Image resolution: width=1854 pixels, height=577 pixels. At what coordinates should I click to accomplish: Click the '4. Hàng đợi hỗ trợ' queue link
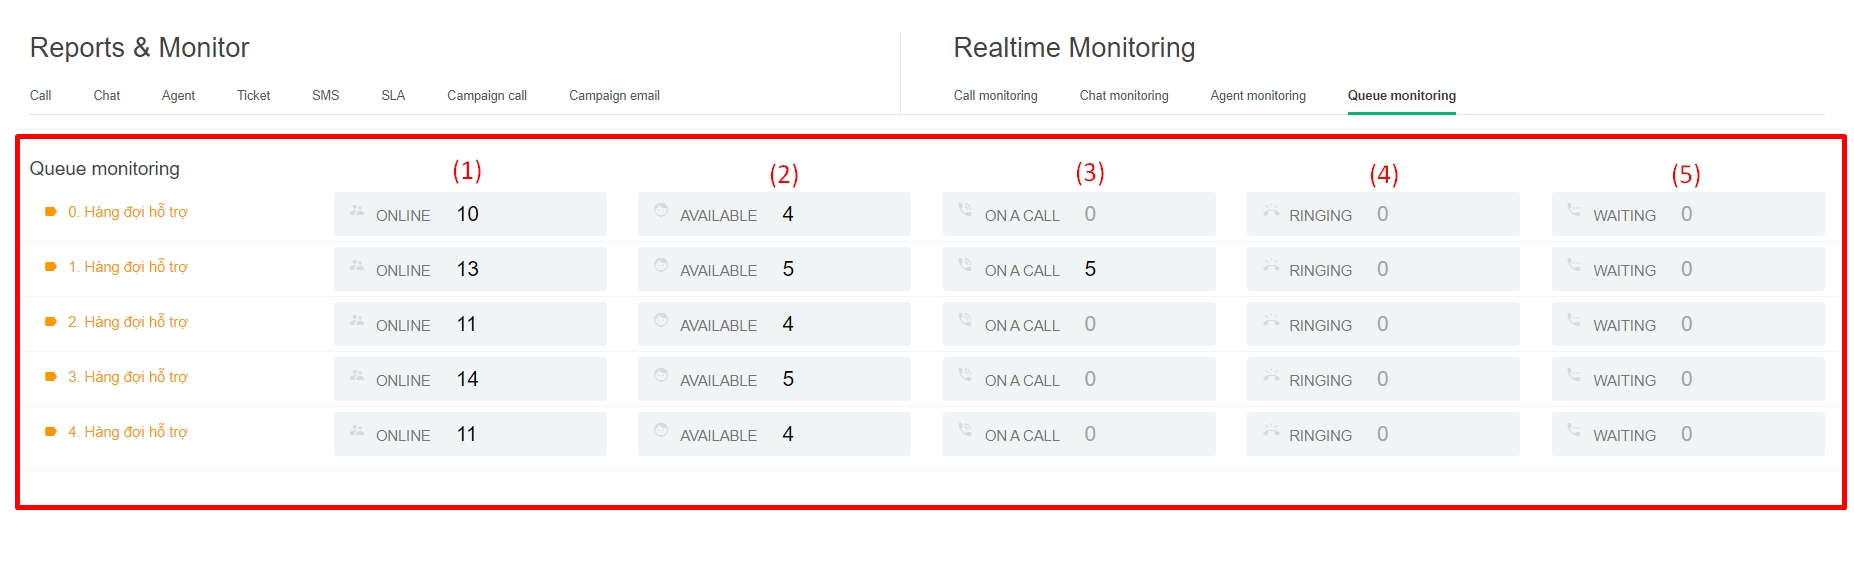[x=127, y=432]
